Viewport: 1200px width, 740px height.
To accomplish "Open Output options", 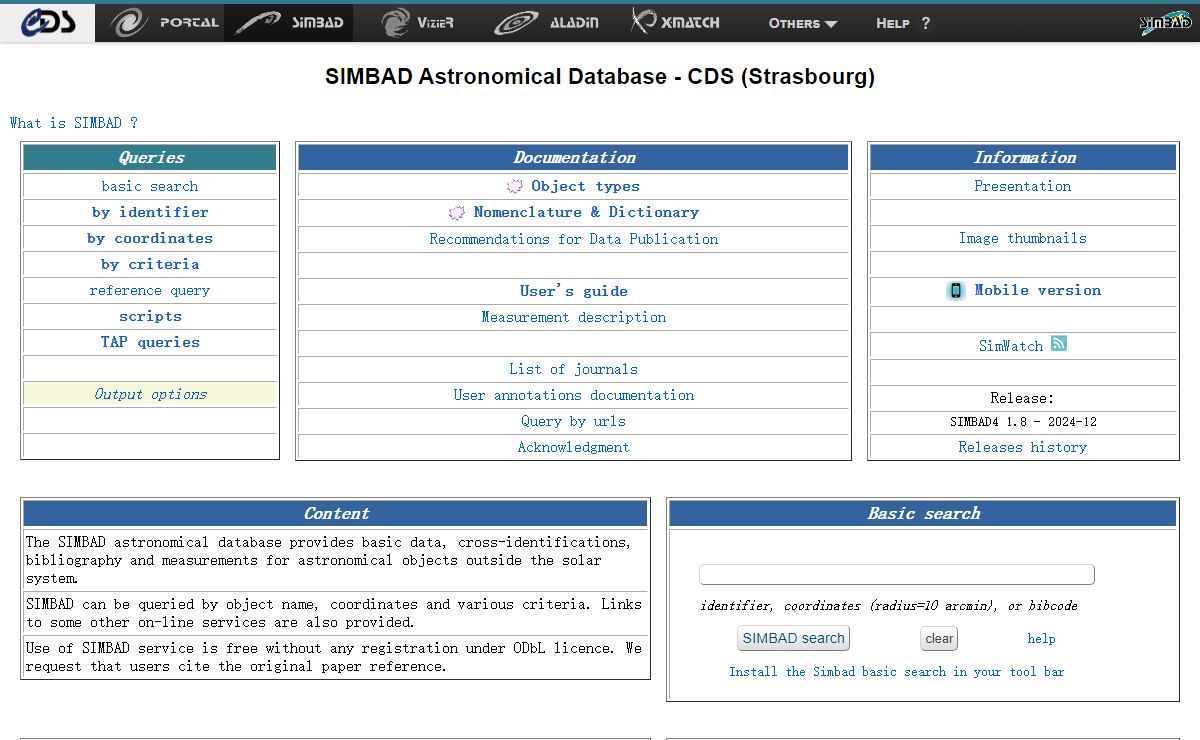I will click(x=150, y=394).
